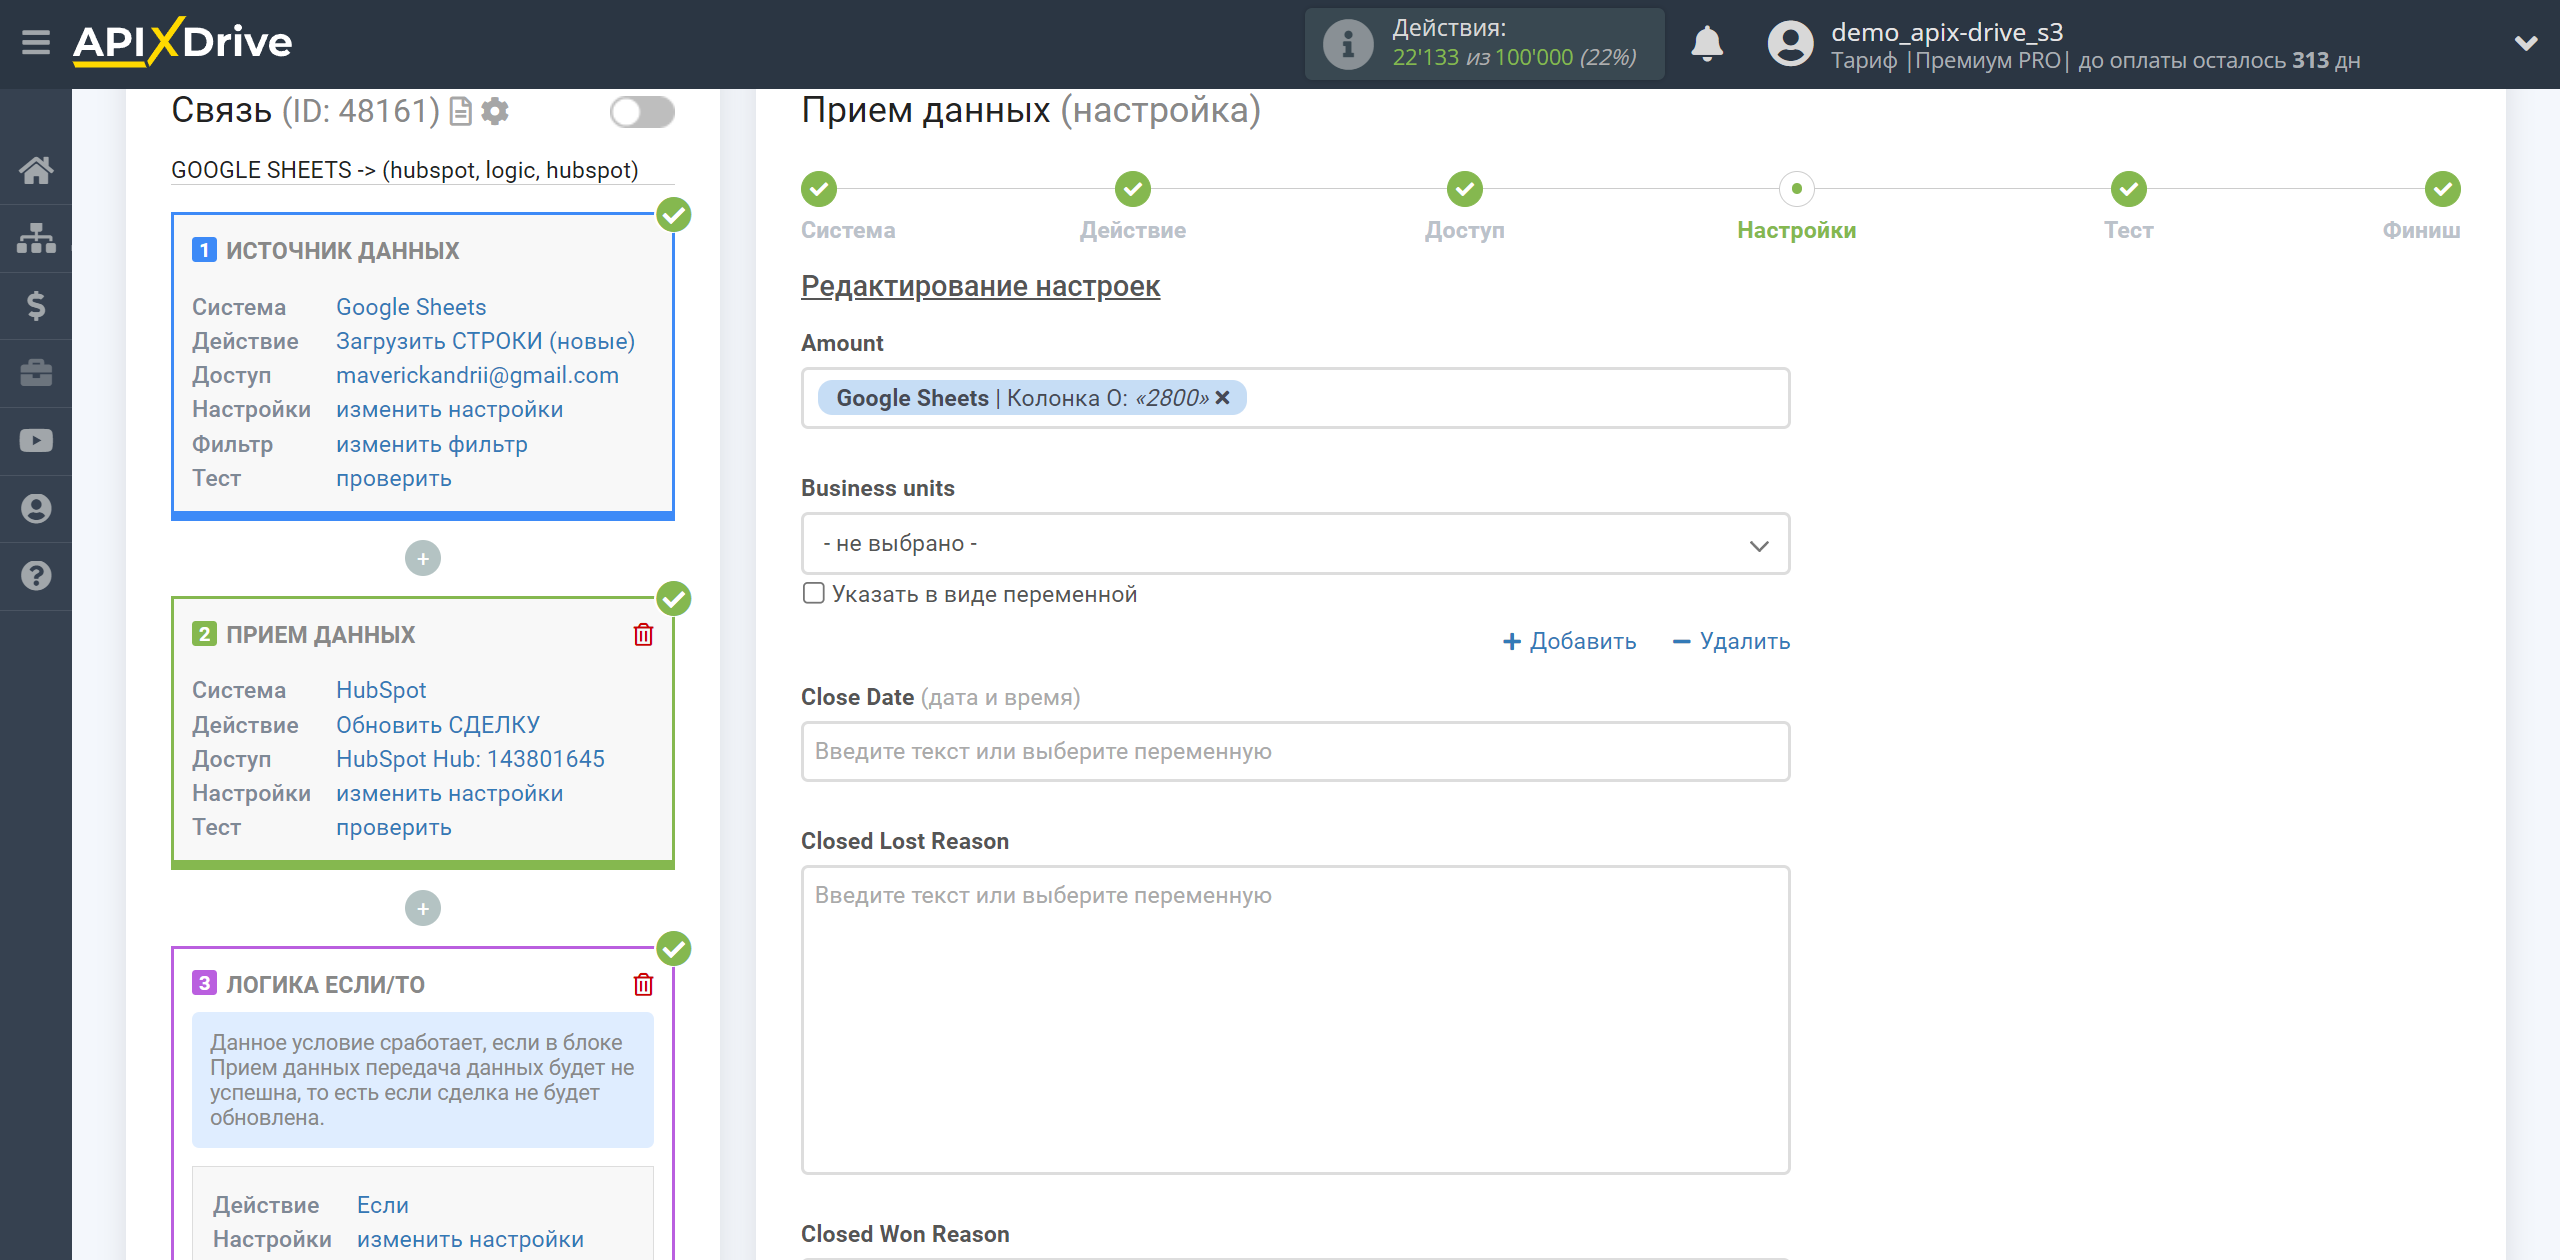Click the ApiX-Drive logo
The height and width of the screenshot is (1260, 2560).
coord(182,42)
